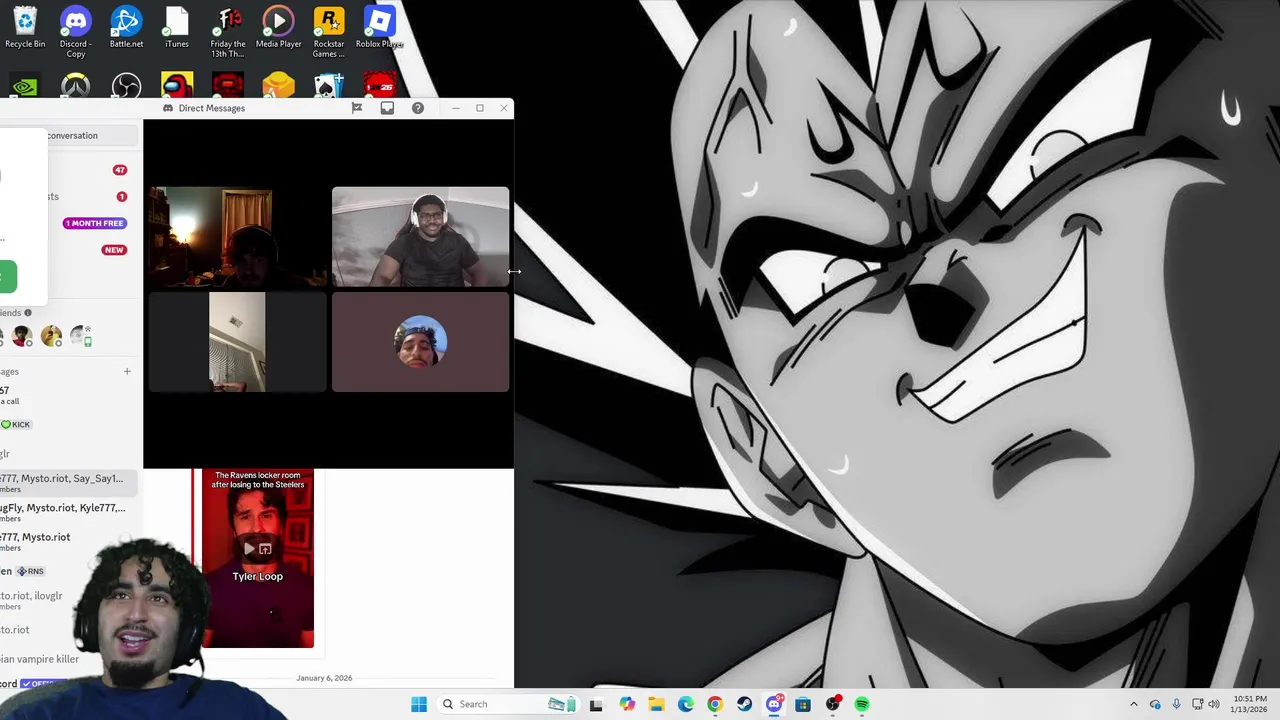This screenshot has width=1280, height=720.
Task: Open the DM with ugFly, Mysto.riot, Kyle777
Action: point(68,512)
